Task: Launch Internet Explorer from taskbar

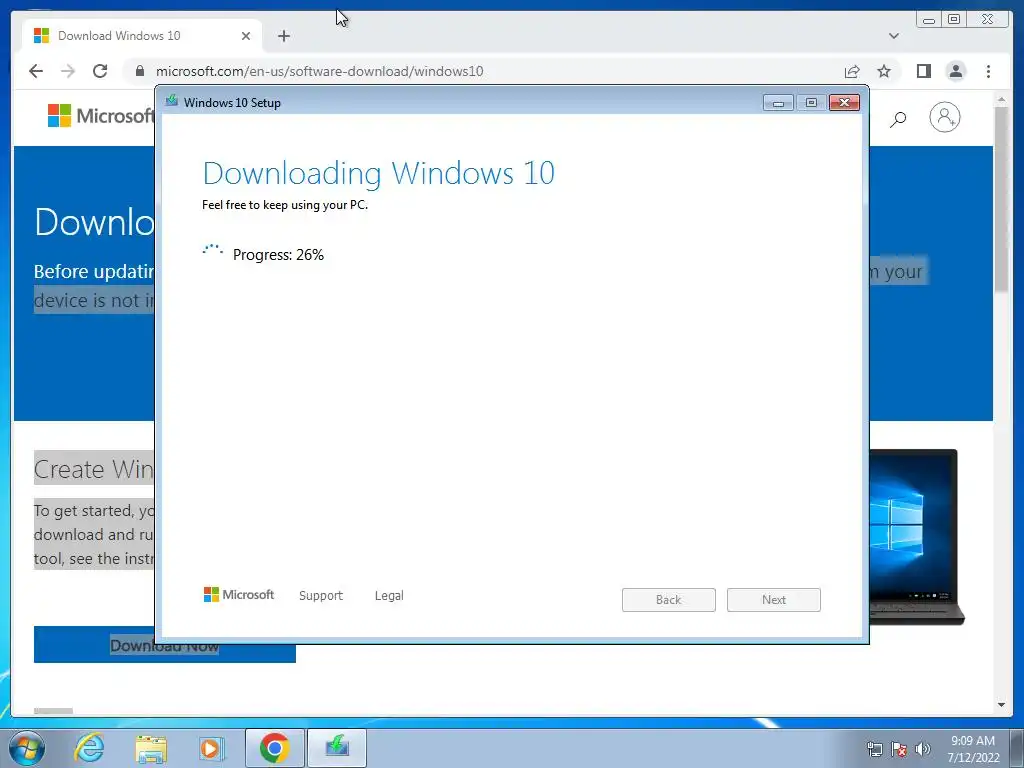Action: [89, 748]
